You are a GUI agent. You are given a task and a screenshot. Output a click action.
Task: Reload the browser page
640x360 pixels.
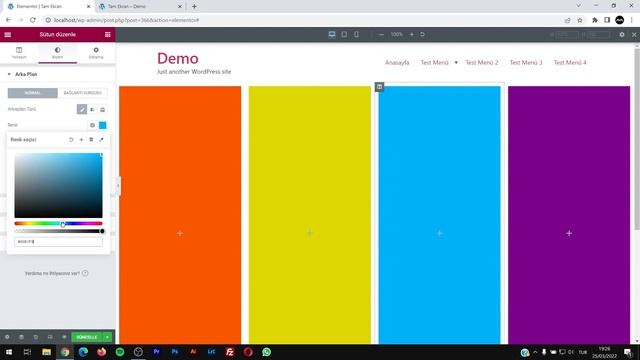pyautogui.click(x=33, y=20)
